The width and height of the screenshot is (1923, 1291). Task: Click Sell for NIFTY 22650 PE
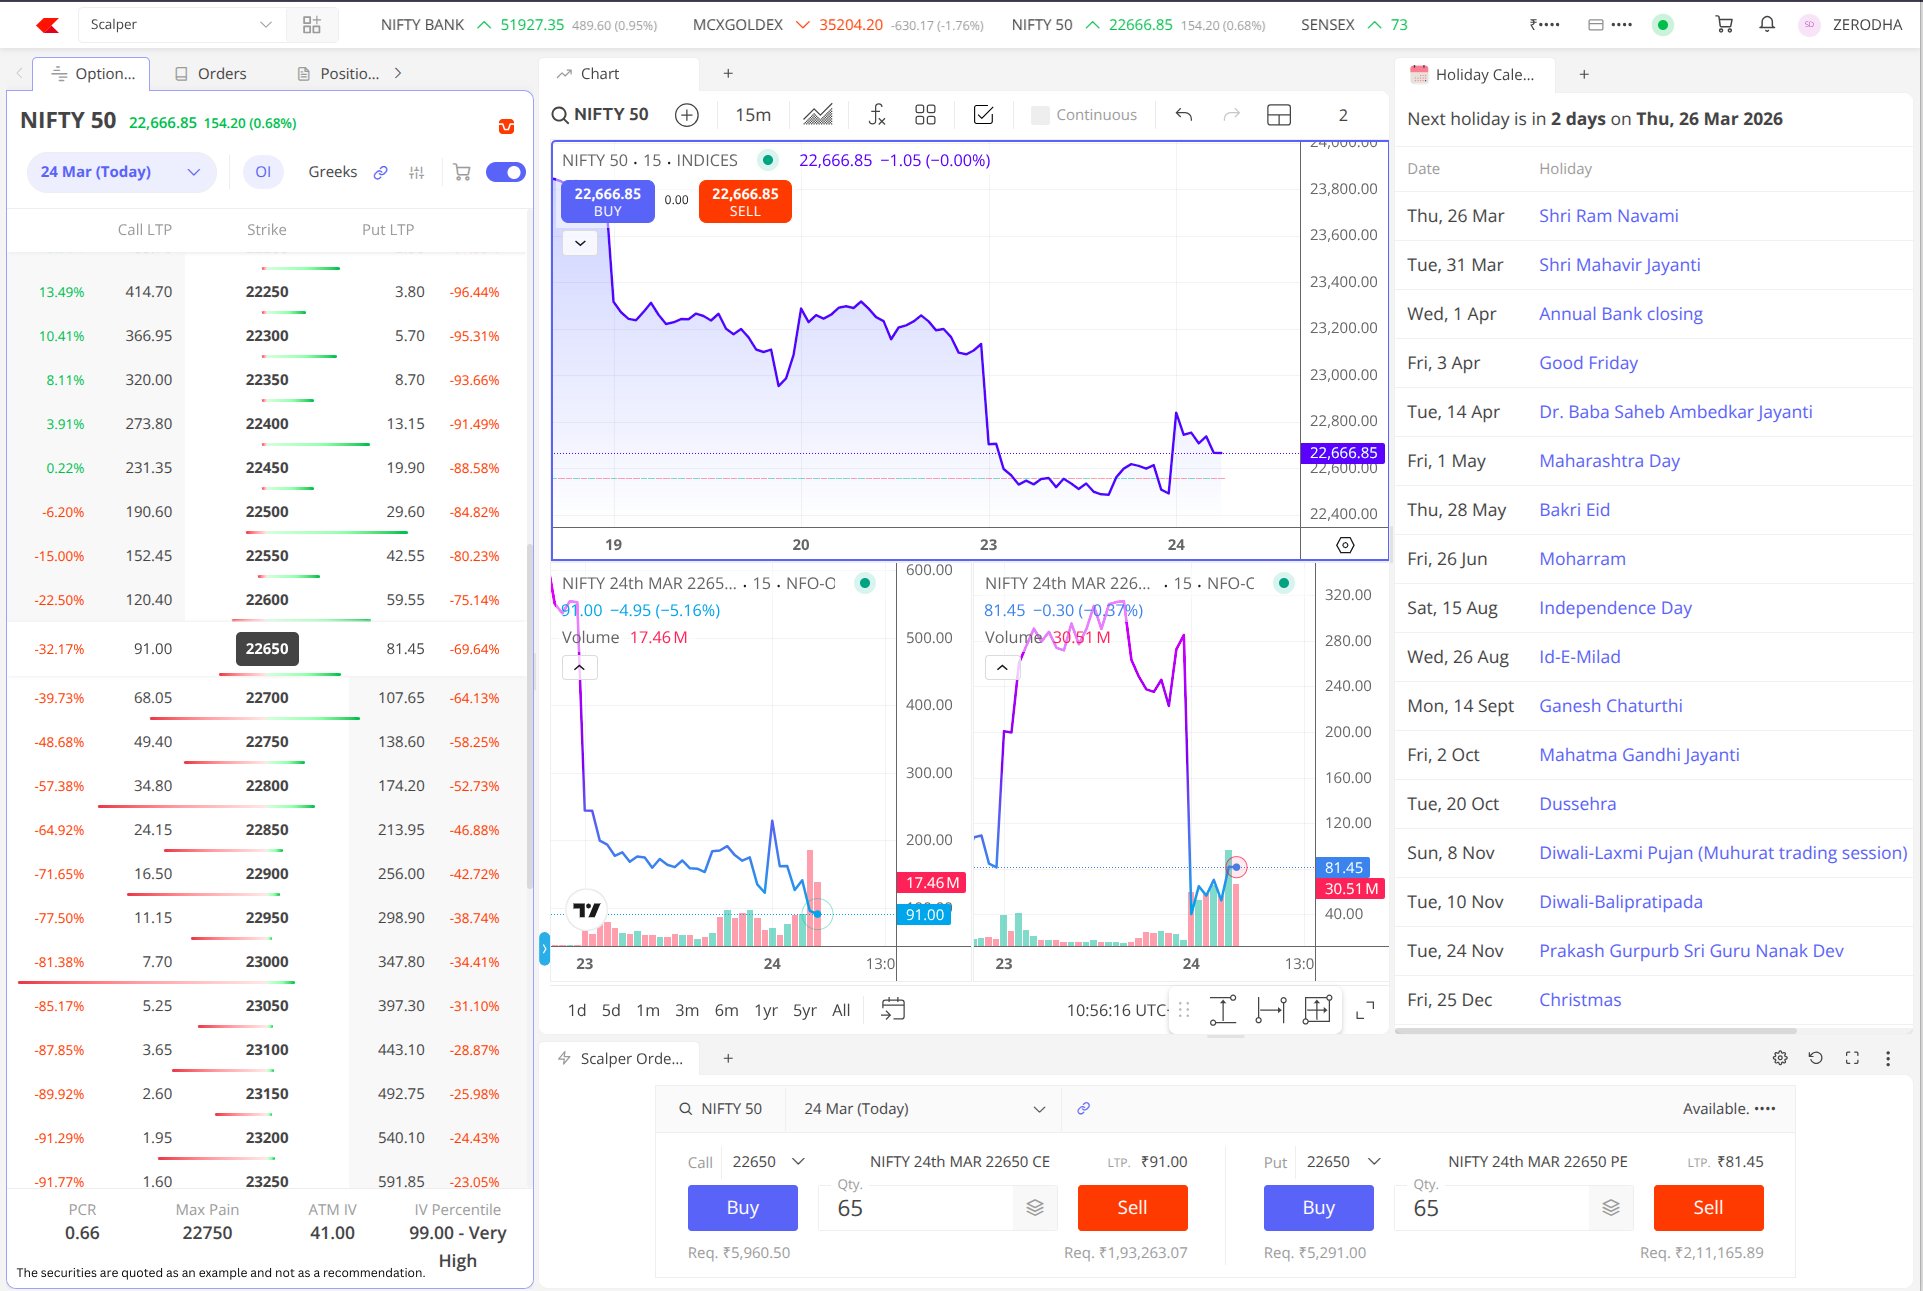point(1708,1208)
